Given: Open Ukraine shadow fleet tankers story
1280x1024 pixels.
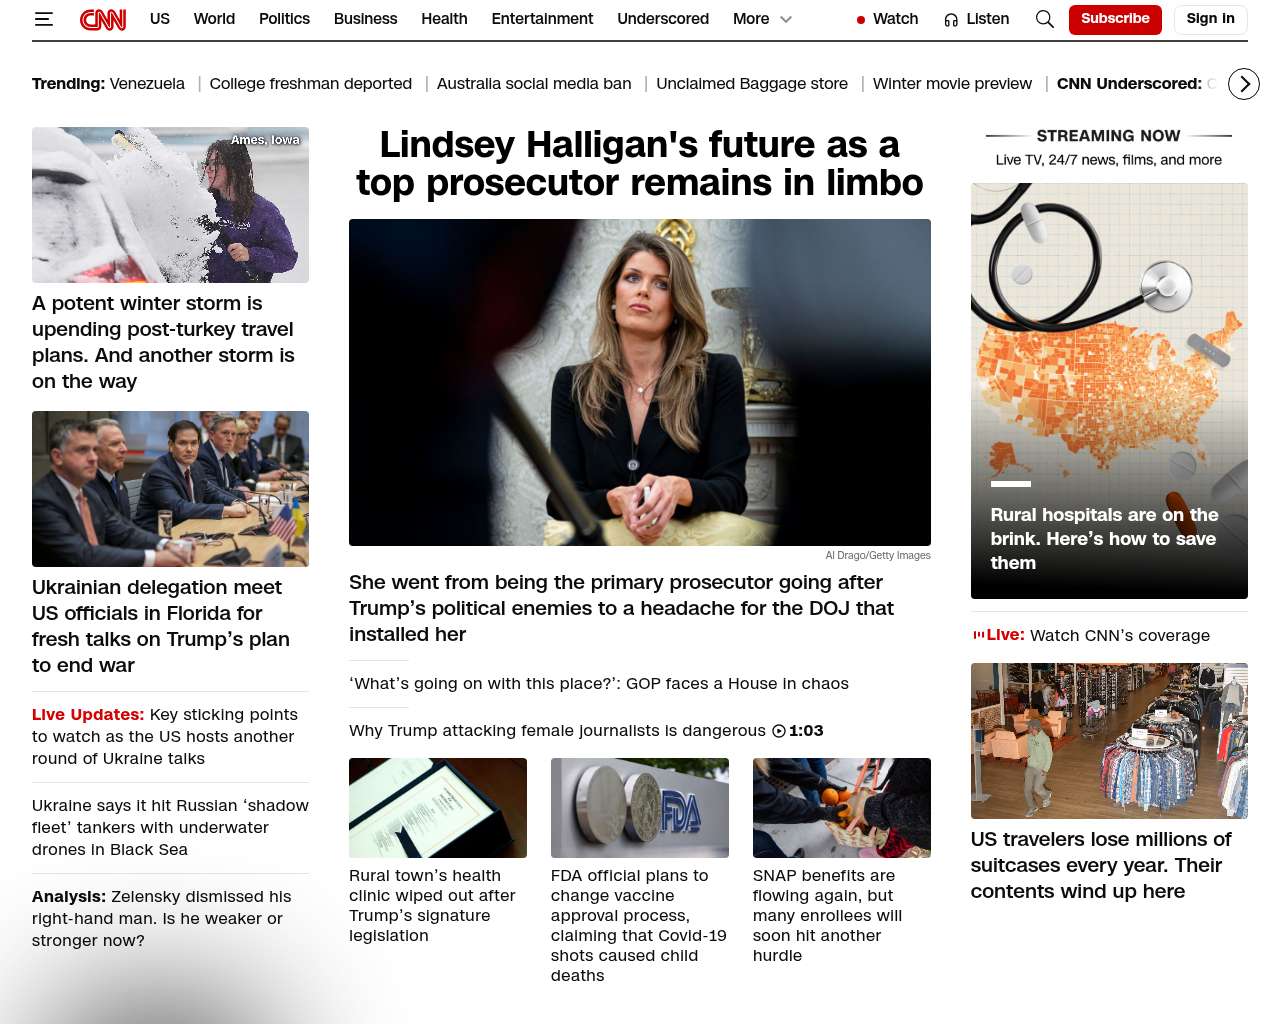Looking at the screenshot, I should pyautogui.click(x=170, y=828).
